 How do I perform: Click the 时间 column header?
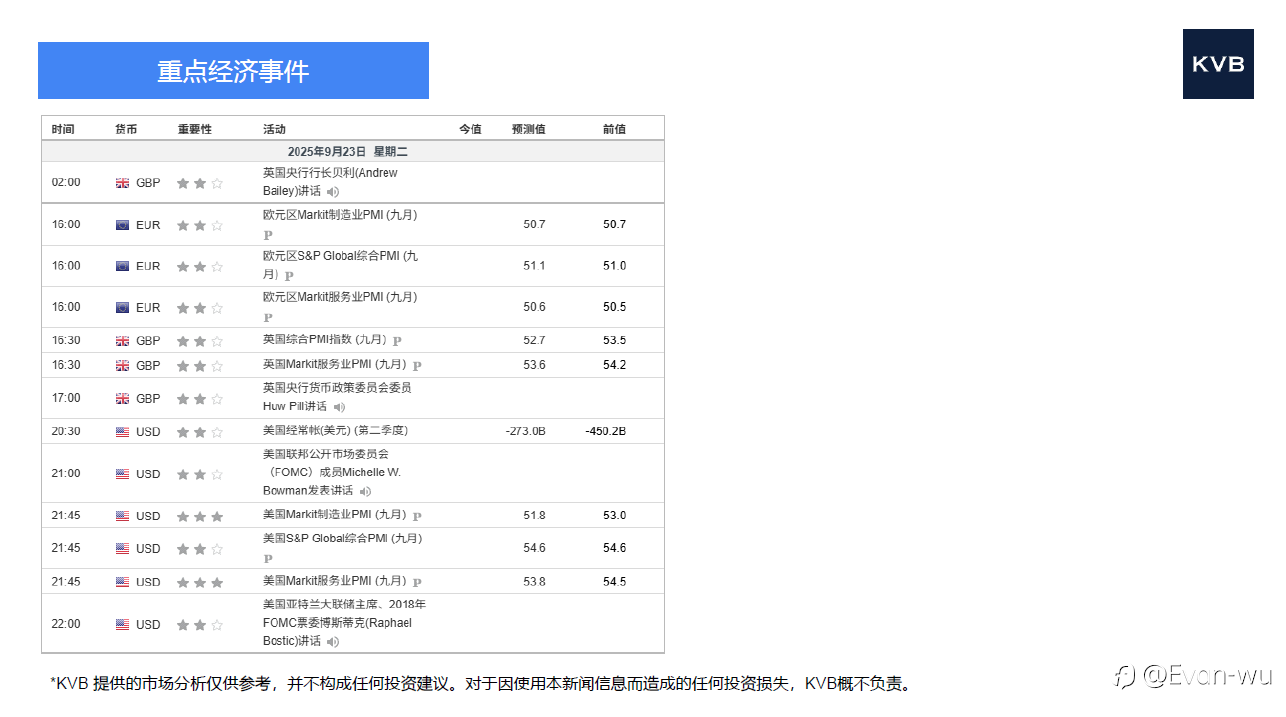pos(63,129)
